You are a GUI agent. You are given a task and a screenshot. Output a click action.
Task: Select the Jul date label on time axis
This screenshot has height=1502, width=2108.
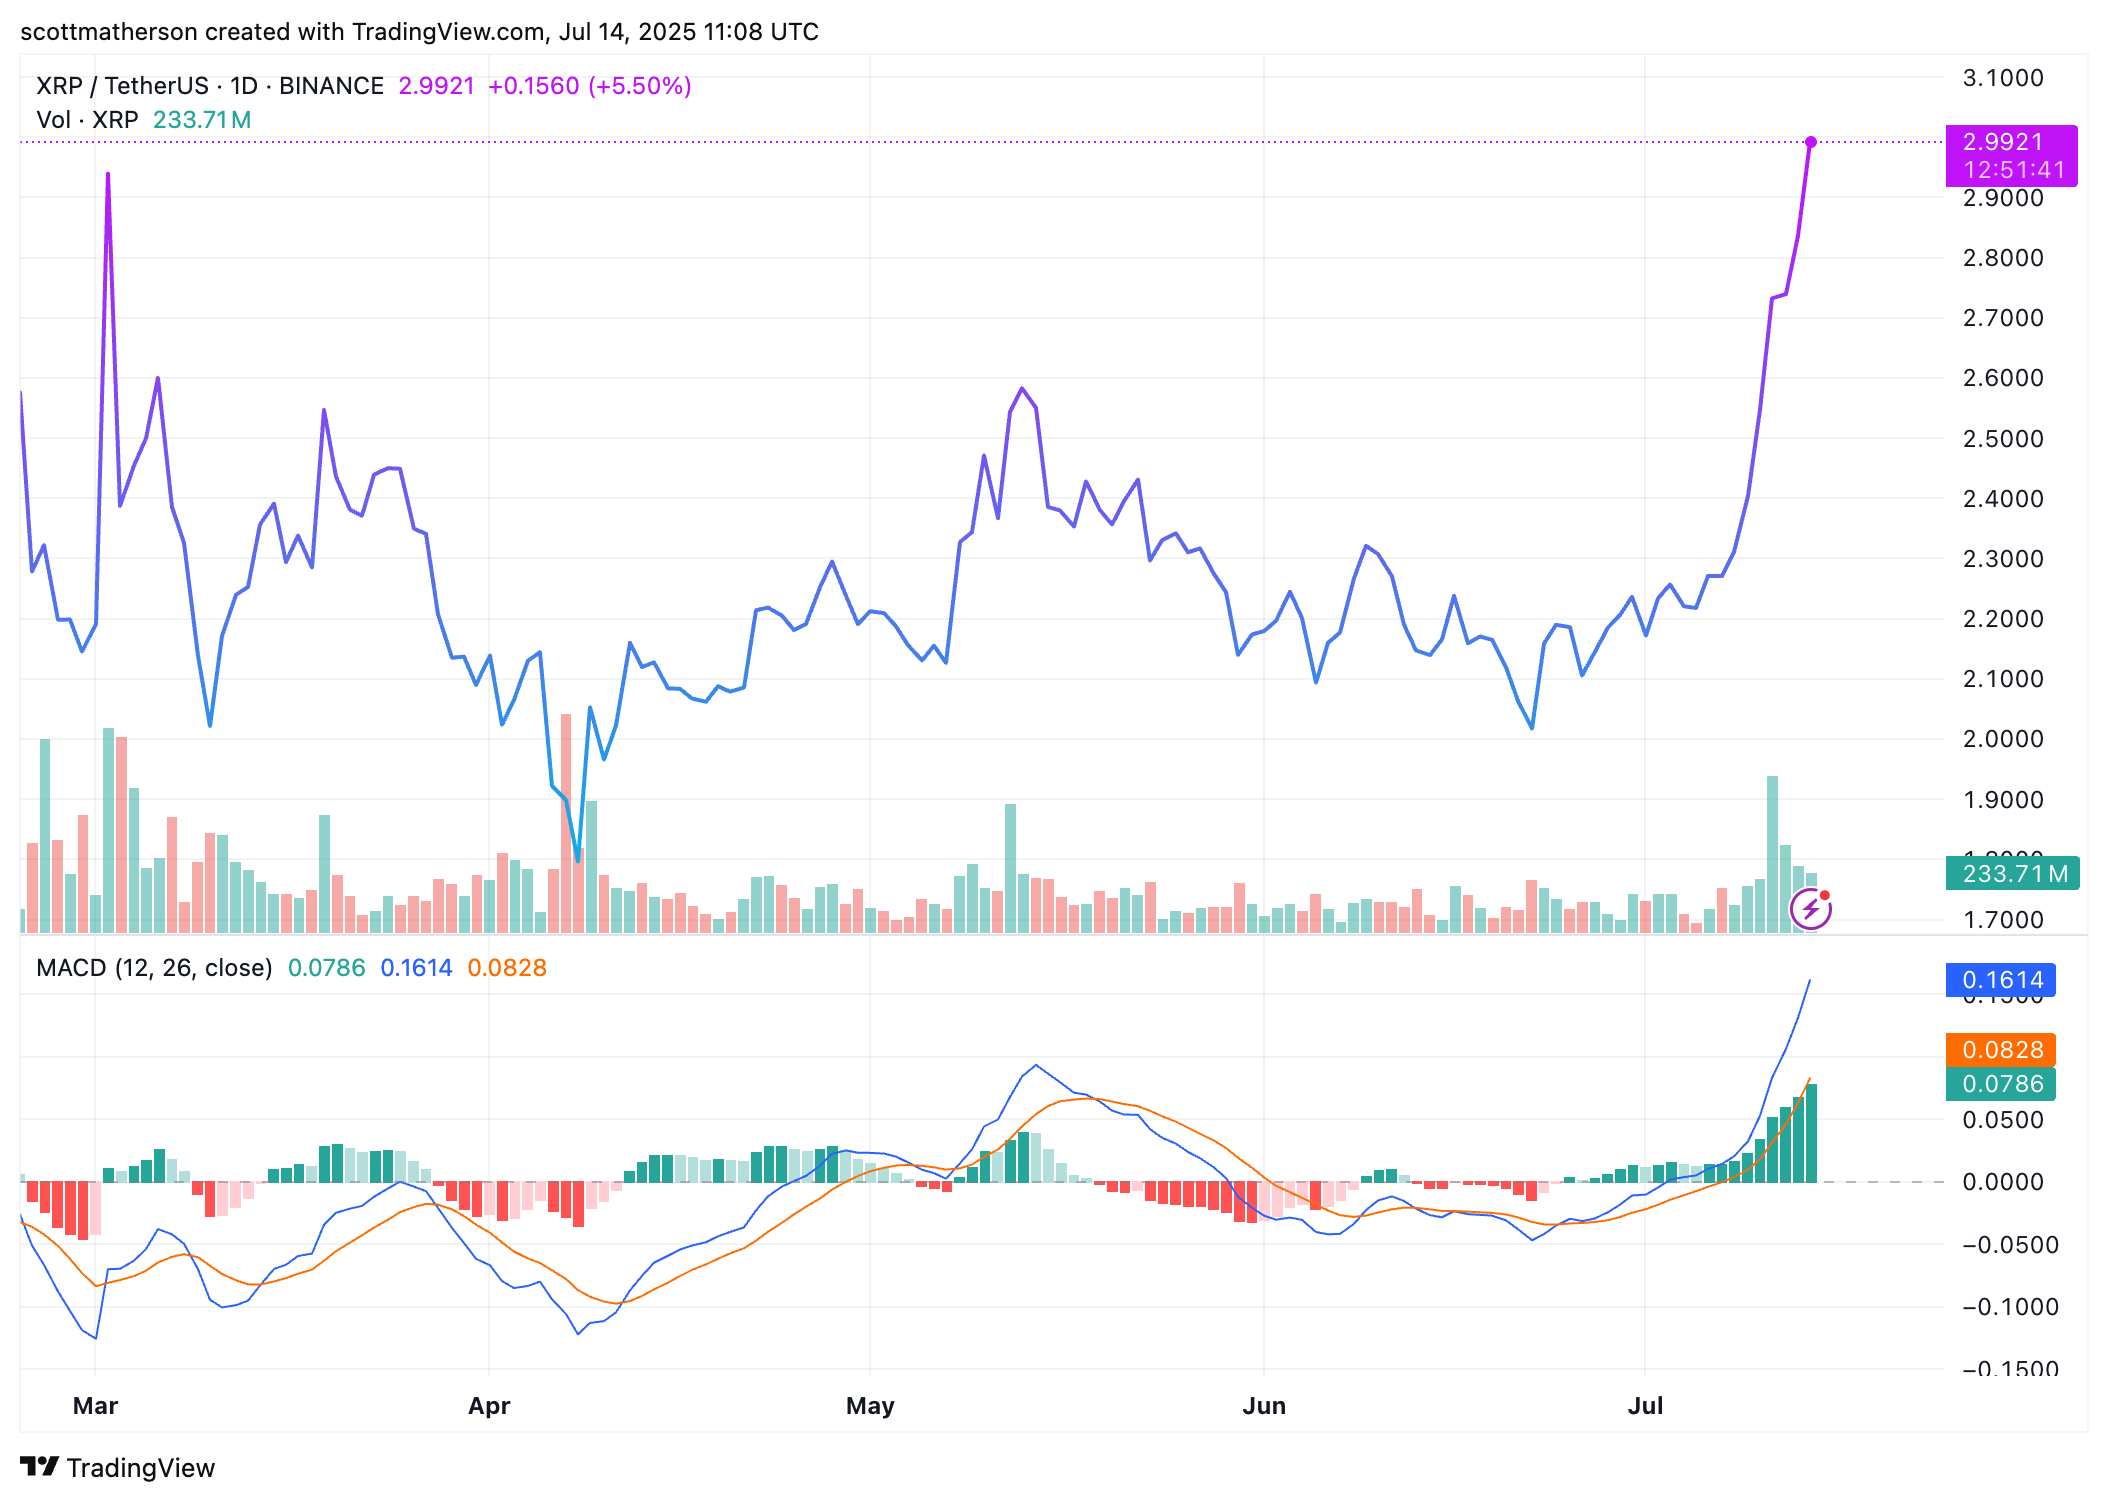(1645, 1406)
